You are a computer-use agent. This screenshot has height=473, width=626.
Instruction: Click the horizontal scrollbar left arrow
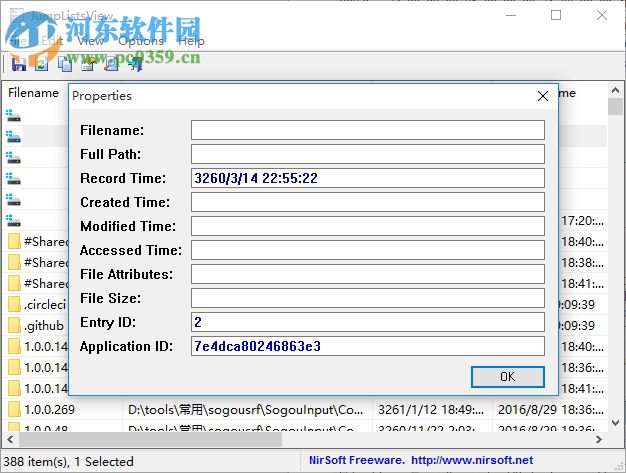tap(10, 439)
